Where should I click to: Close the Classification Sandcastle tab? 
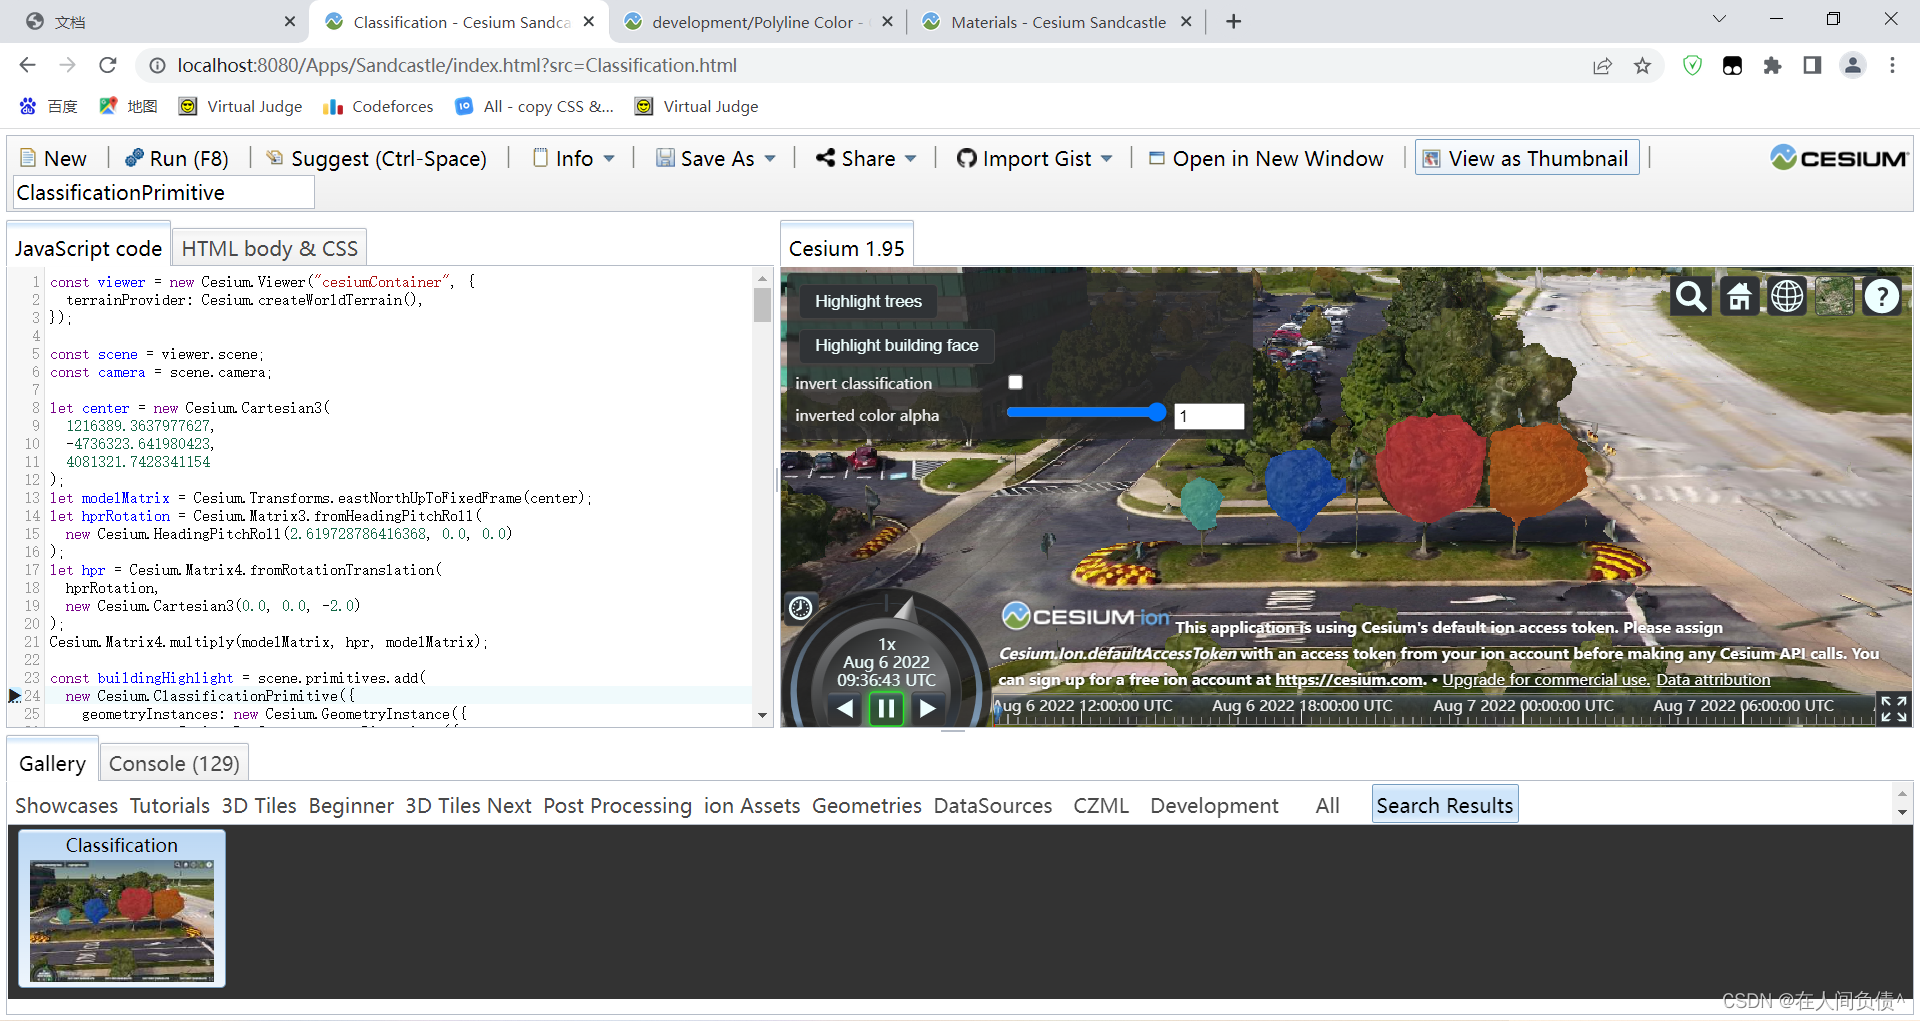(589, 21)
